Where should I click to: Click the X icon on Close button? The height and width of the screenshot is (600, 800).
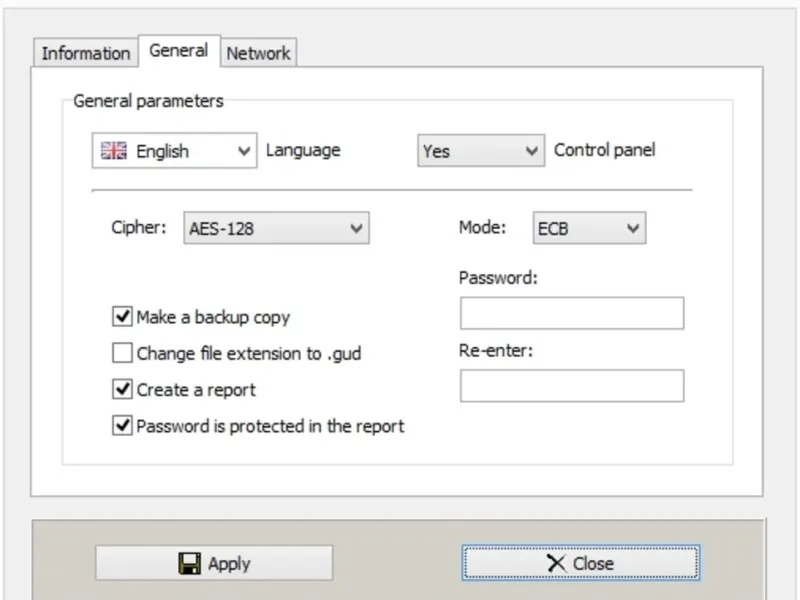tap(556, 564)
